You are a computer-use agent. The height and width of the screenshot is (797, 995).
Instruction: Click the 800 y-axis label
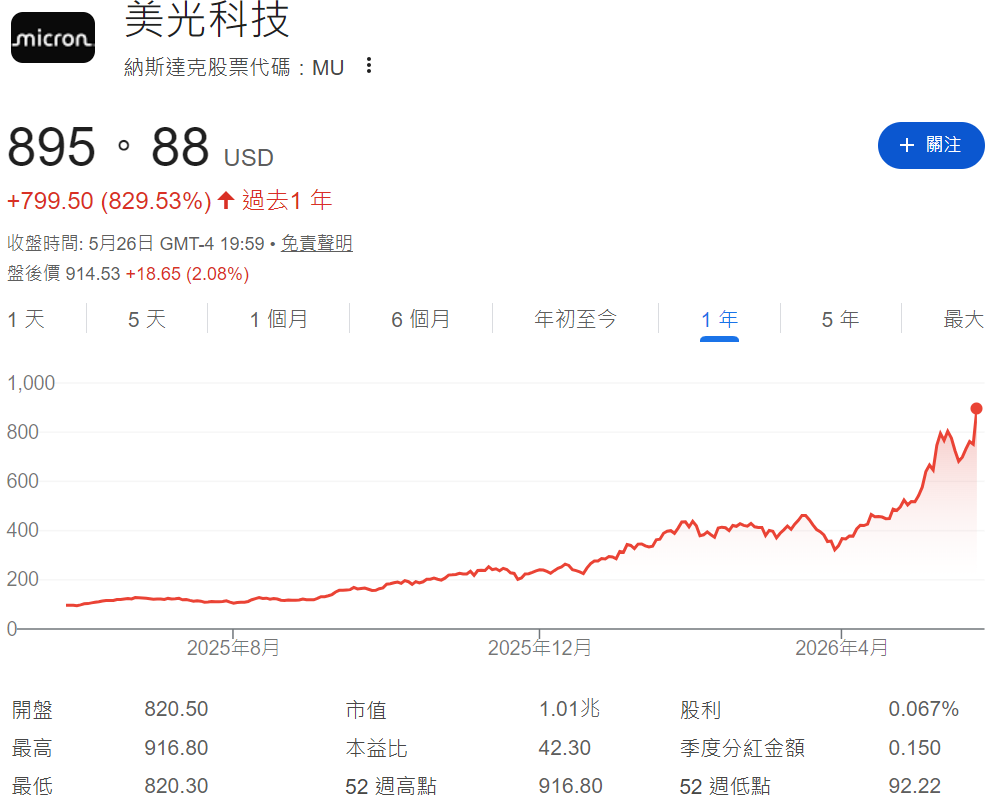click(x=23, y=432)
